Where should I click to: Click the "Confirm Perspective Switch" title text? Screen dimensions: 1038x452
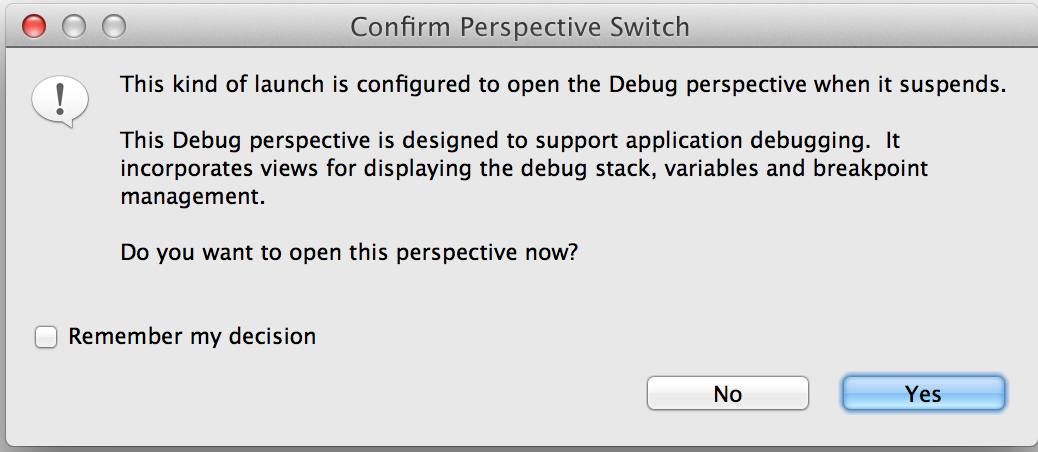519,26
